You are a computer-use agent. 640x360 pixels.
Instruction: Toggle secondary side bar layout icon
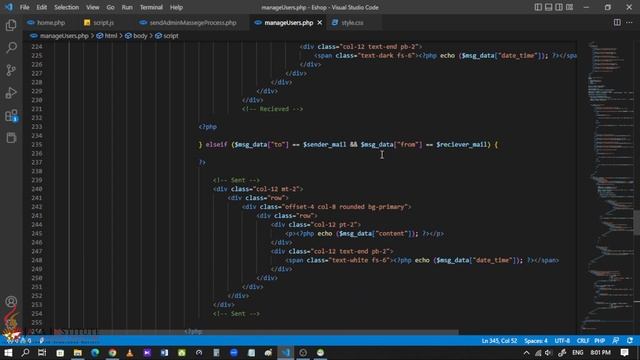pos(559,7)
